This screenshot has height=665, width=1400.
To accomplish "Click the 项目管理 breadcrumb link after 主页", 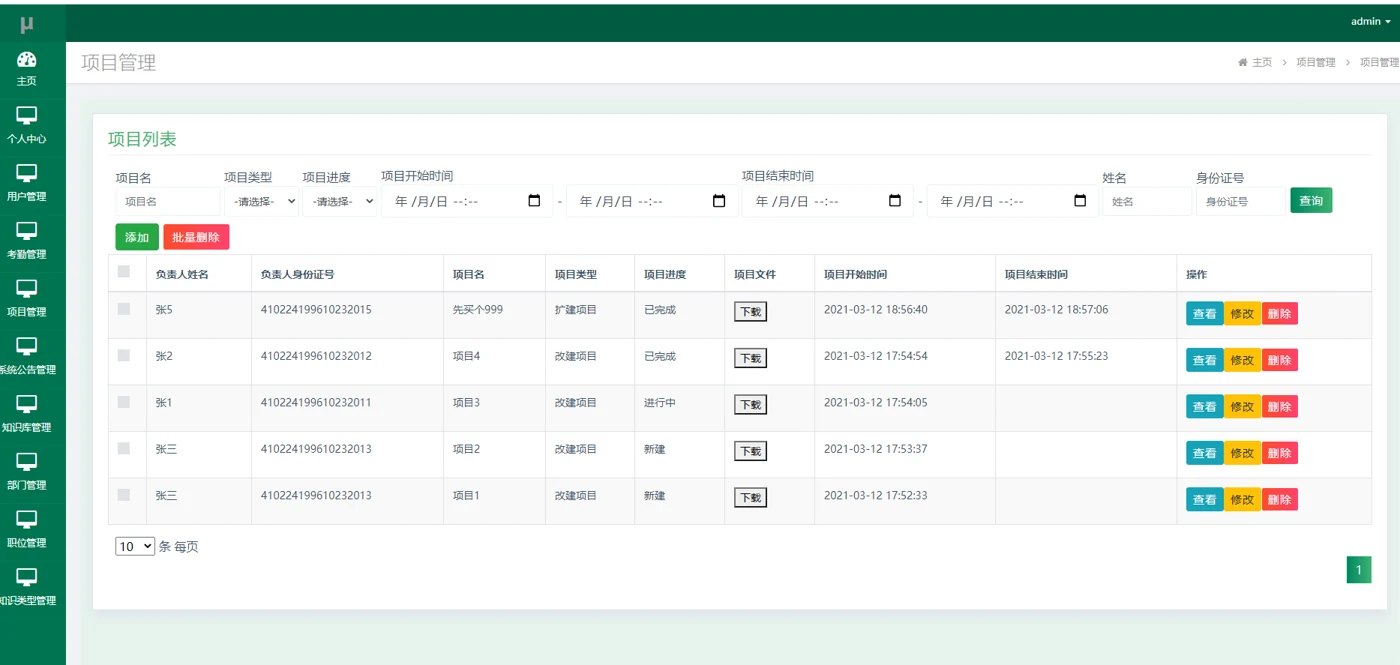I will tap(1316, 62).
